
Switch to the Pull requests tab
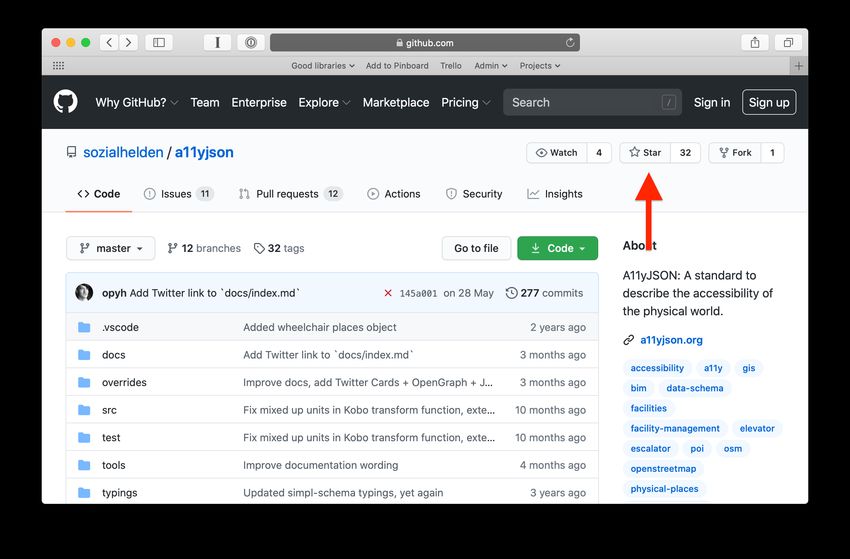point(290,194)
